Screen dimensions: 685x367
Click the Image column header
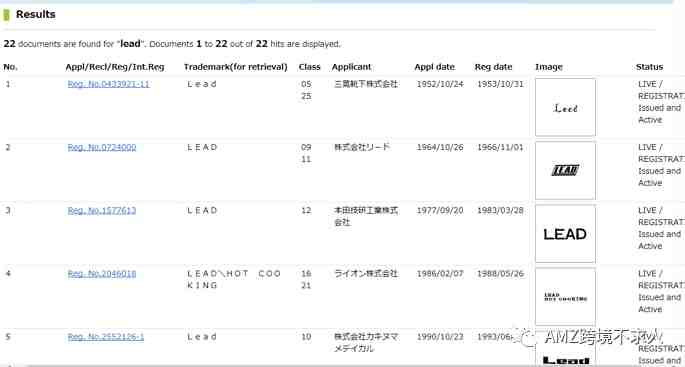pyautogui.click(x=549, y=67)
